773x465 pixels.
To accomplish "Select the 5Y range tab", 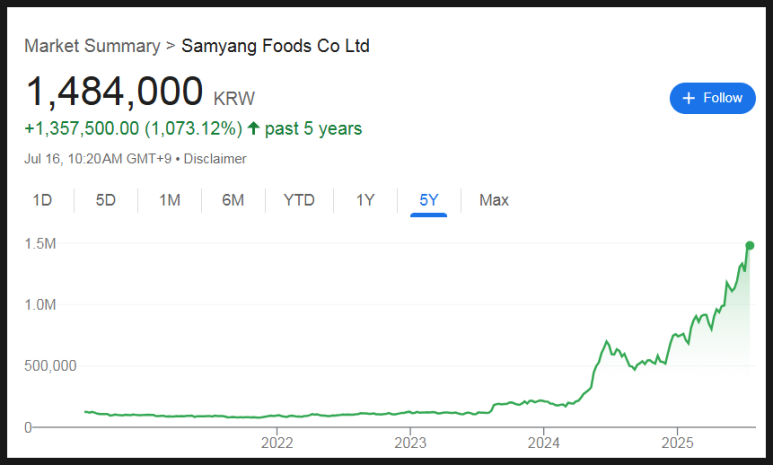I will 428,200.
